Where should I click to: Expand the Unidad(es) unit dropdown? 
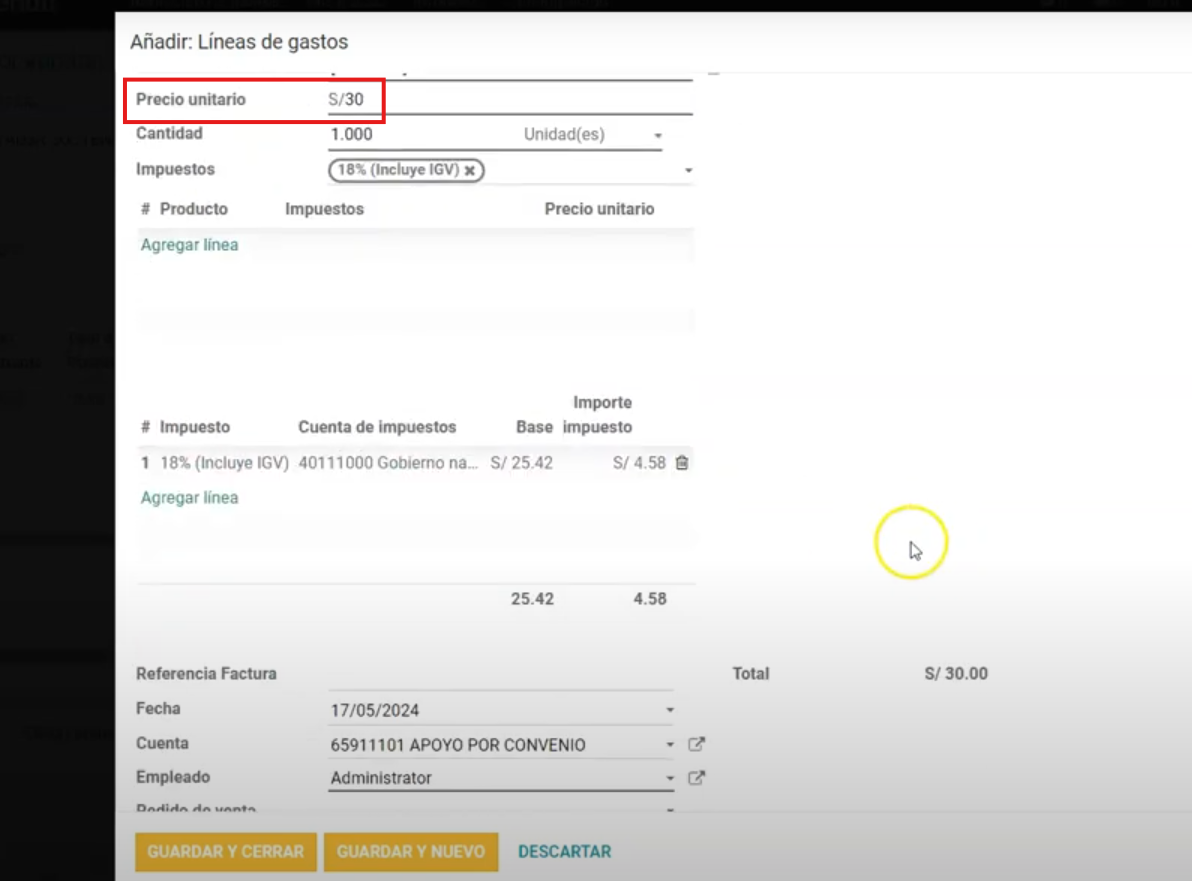tap(658, 135)
